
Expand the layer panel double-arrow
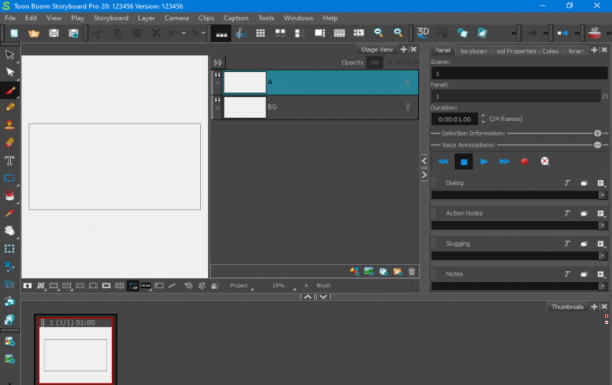218,62
